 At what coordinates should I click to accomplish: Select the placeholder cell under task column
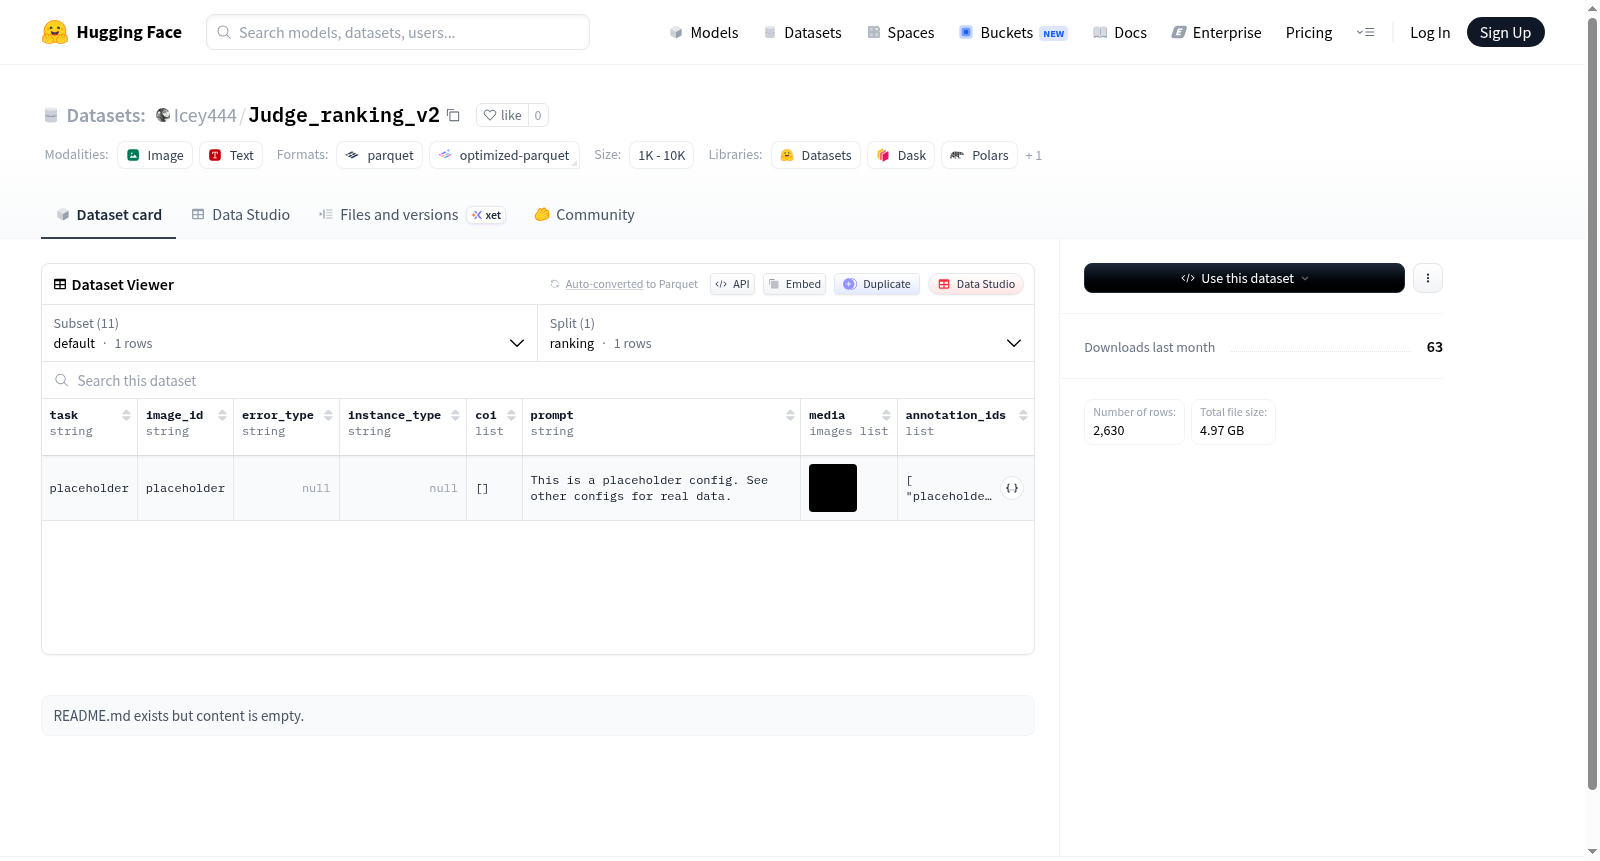click(89, 488)
